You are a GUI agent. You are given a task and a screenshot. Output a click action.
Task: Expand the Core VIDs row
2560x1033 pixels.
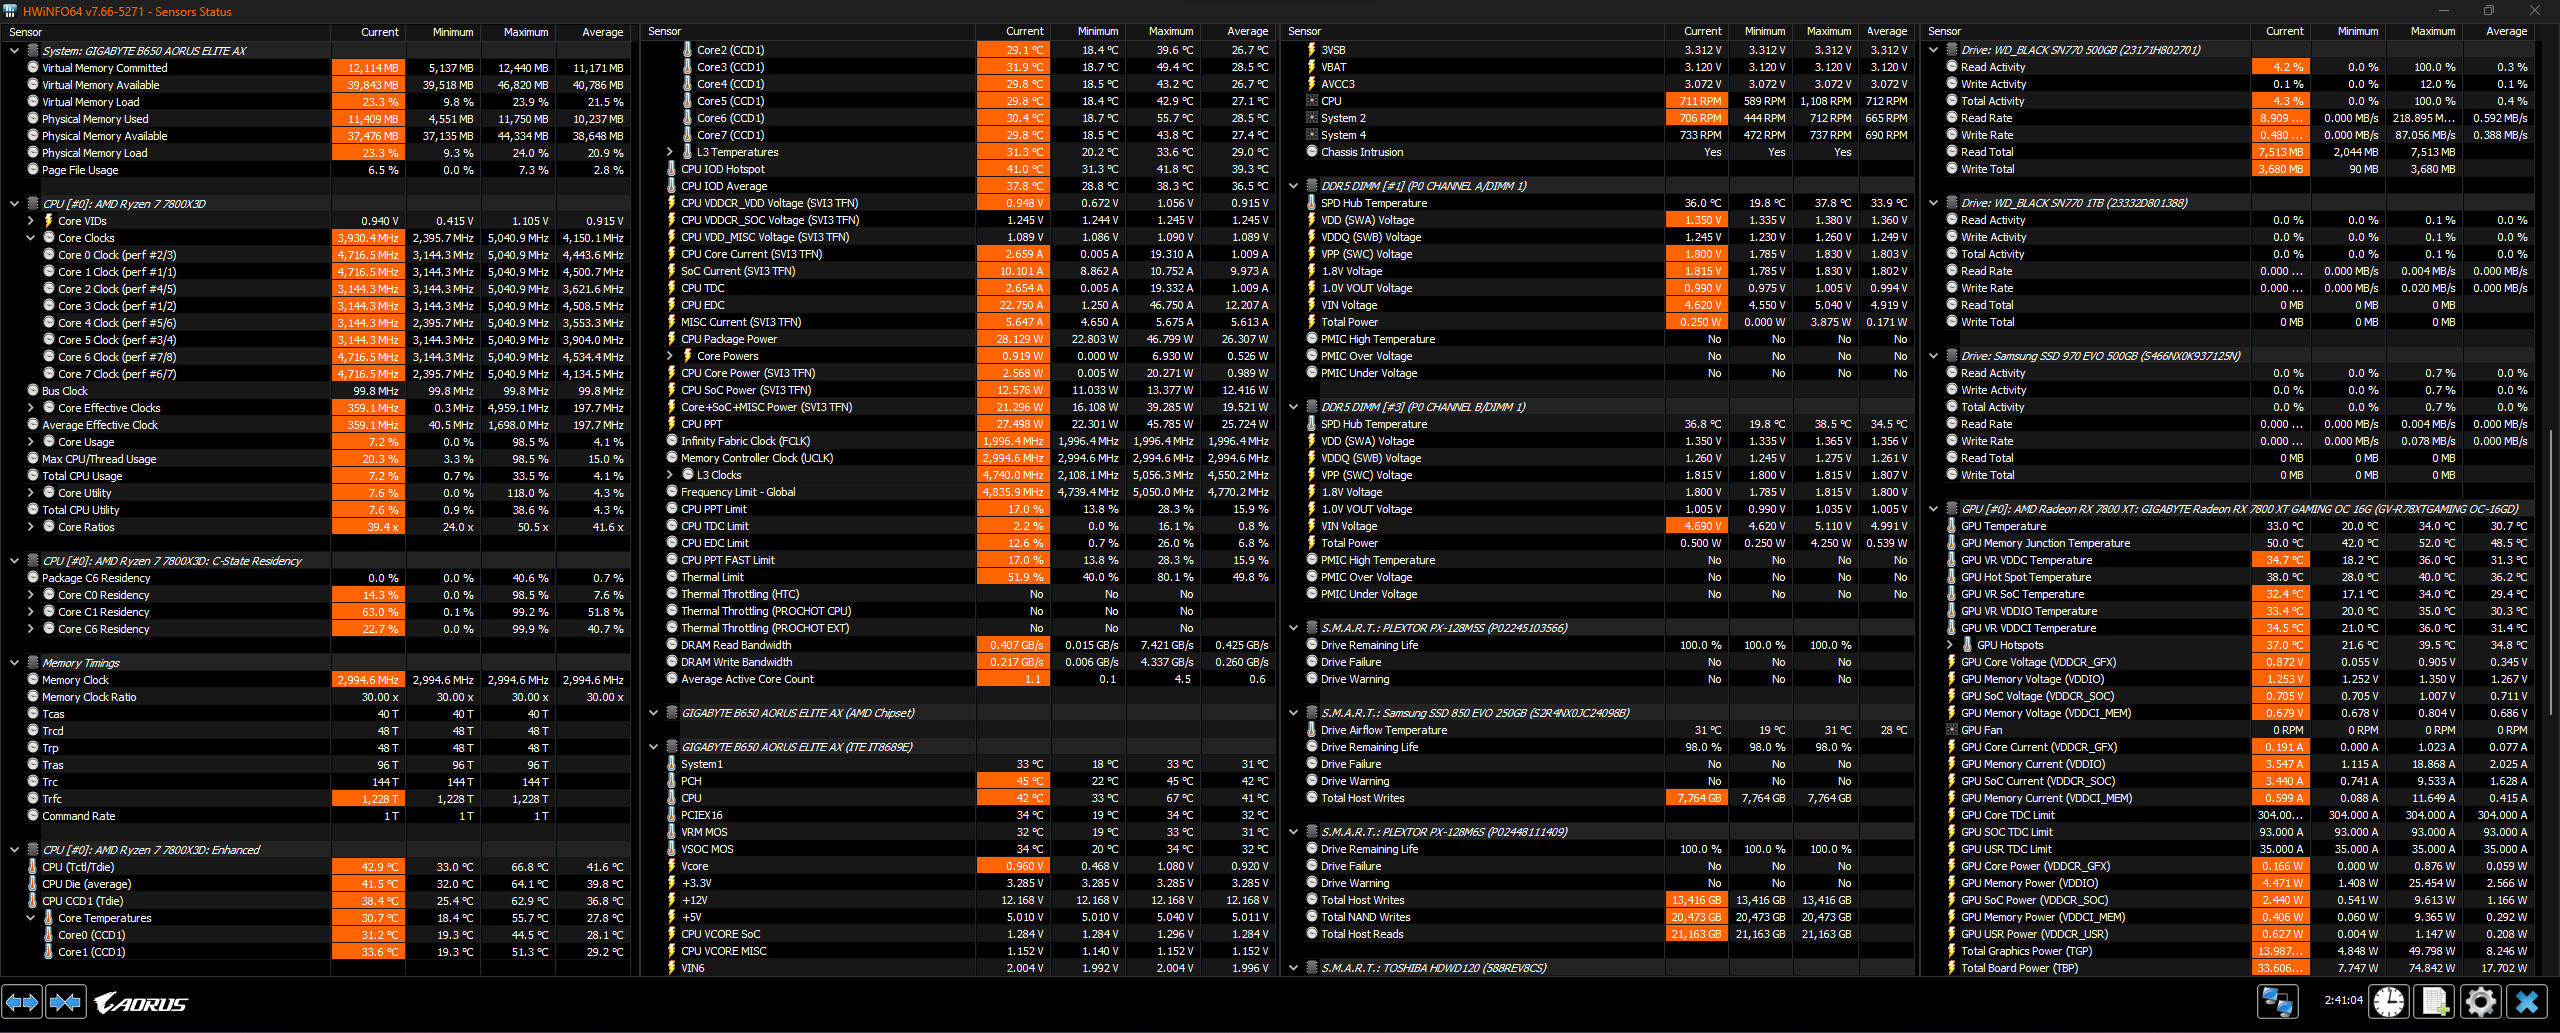(x=30, y=221)
